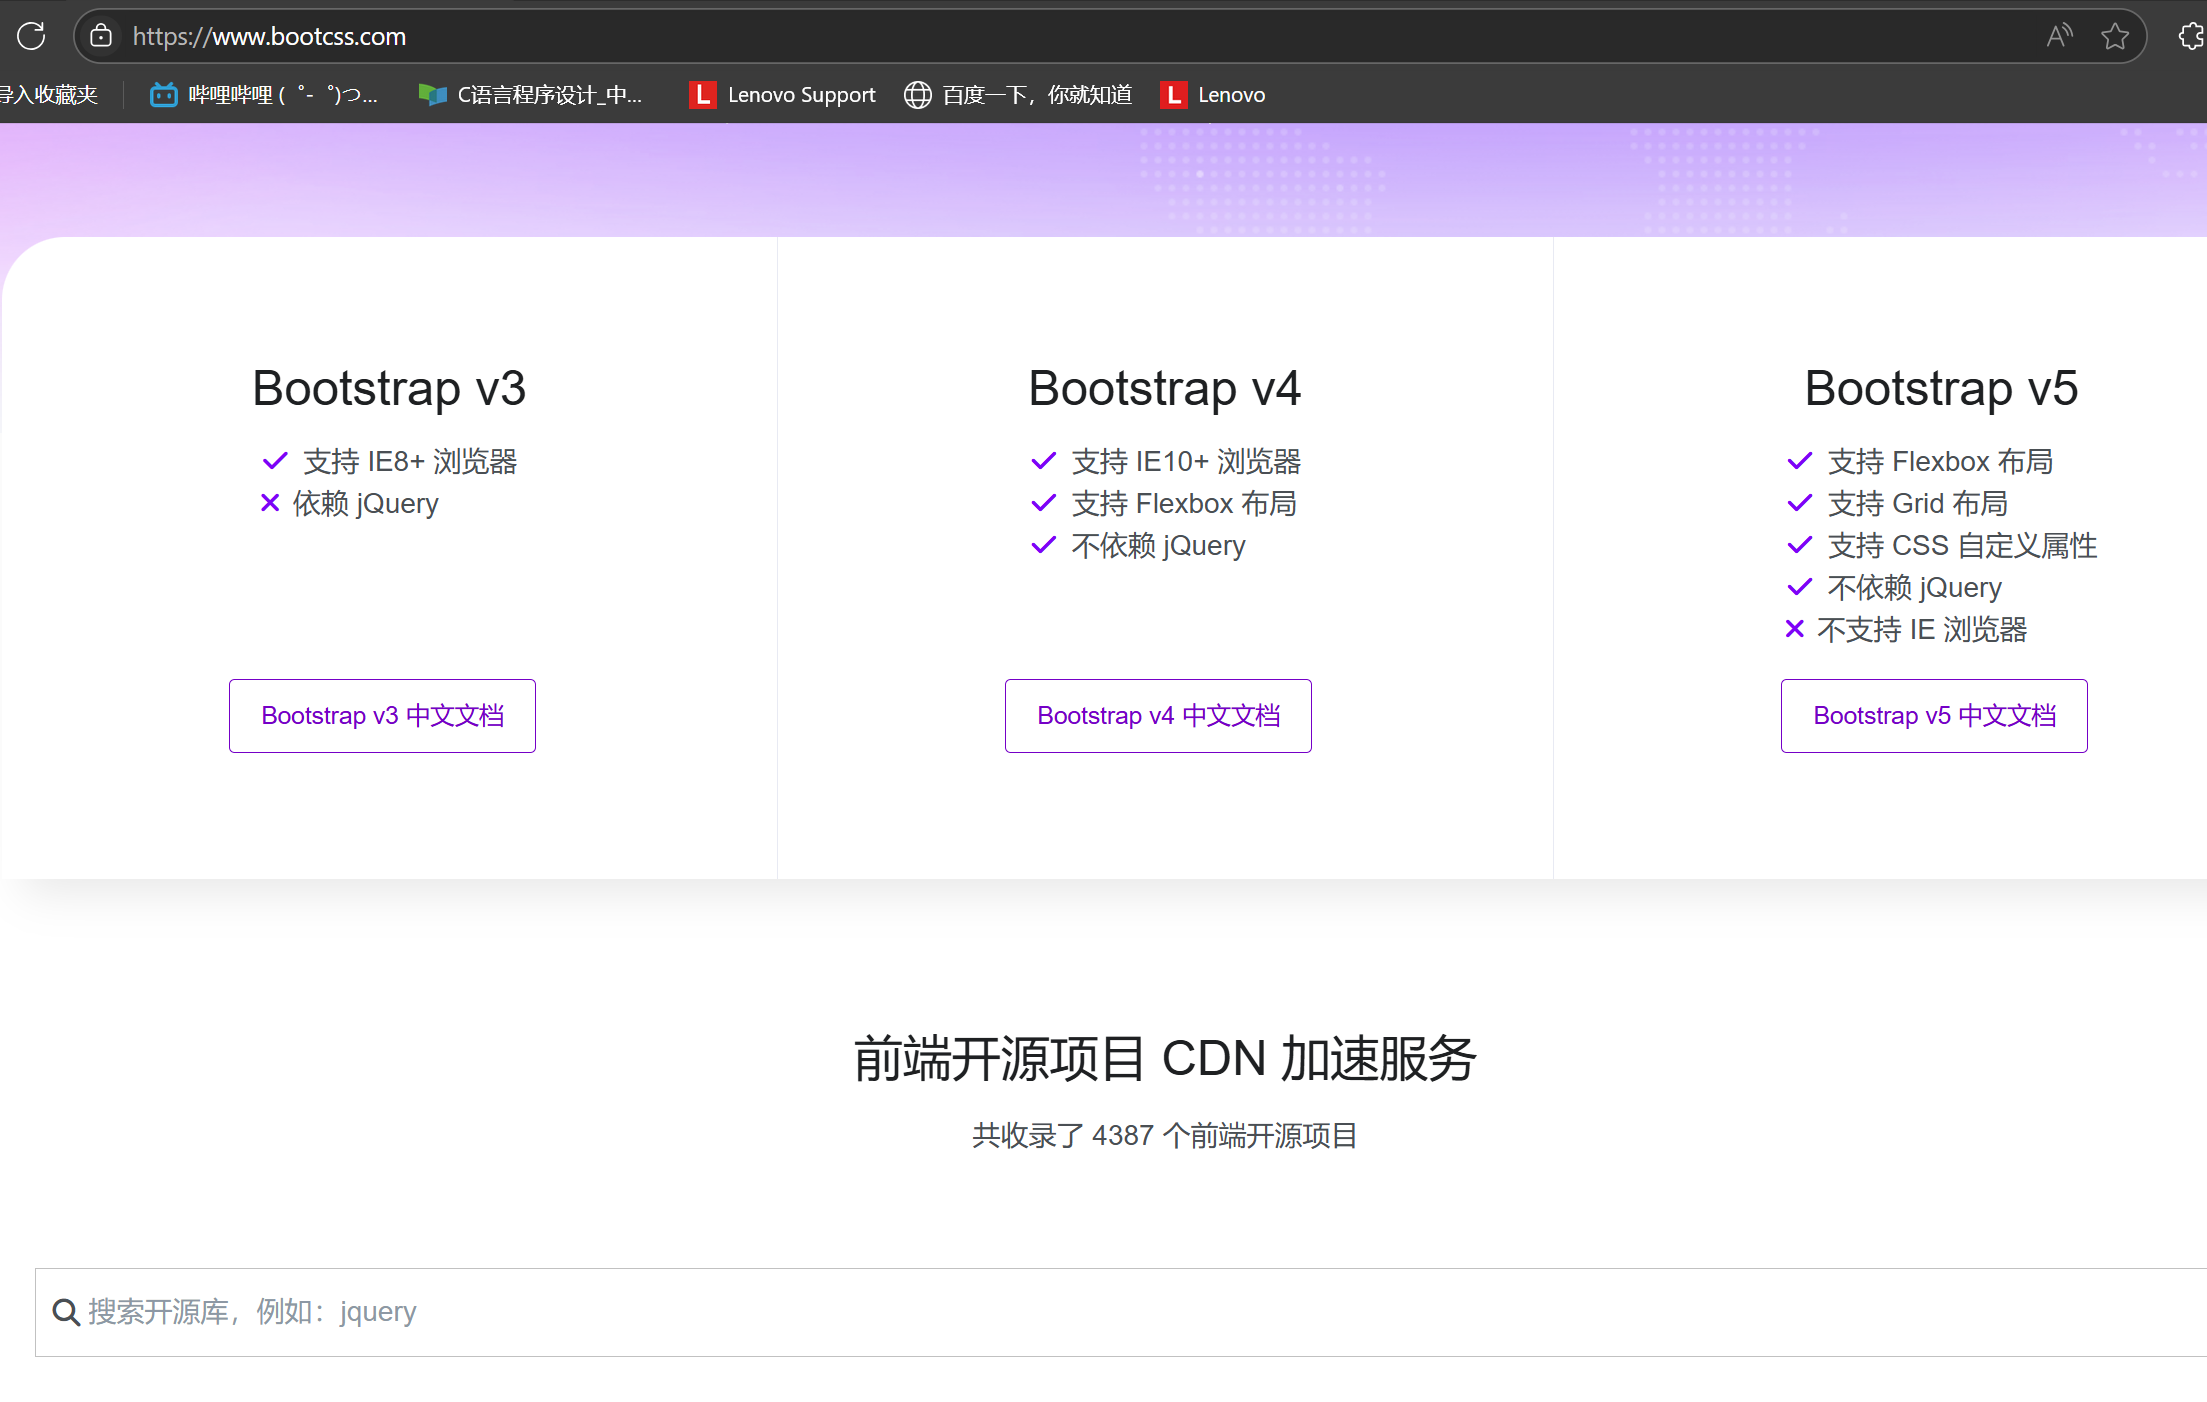Open the Lenovo bookmark
The width and height of the screenshot is (2207, 1402).
click(1213, 95)
